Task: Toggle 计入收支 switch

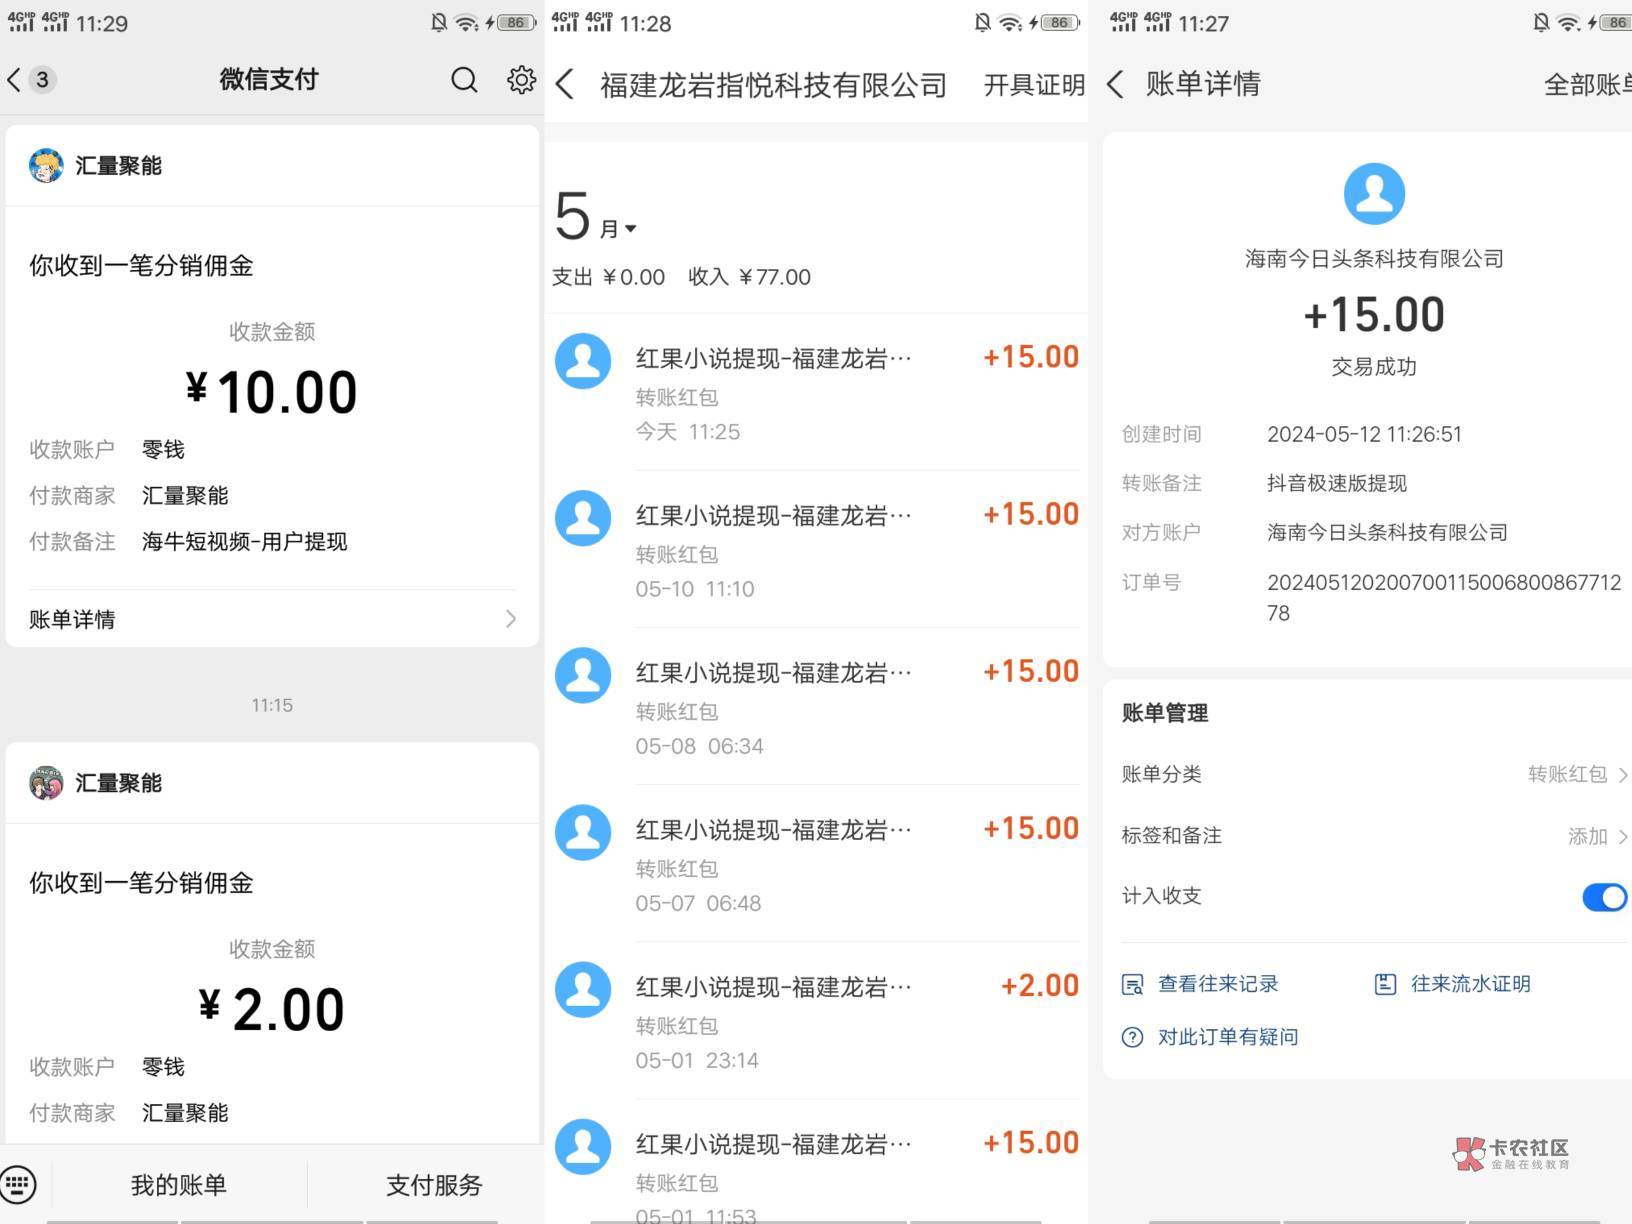Action: click(x=1604, y=897)
